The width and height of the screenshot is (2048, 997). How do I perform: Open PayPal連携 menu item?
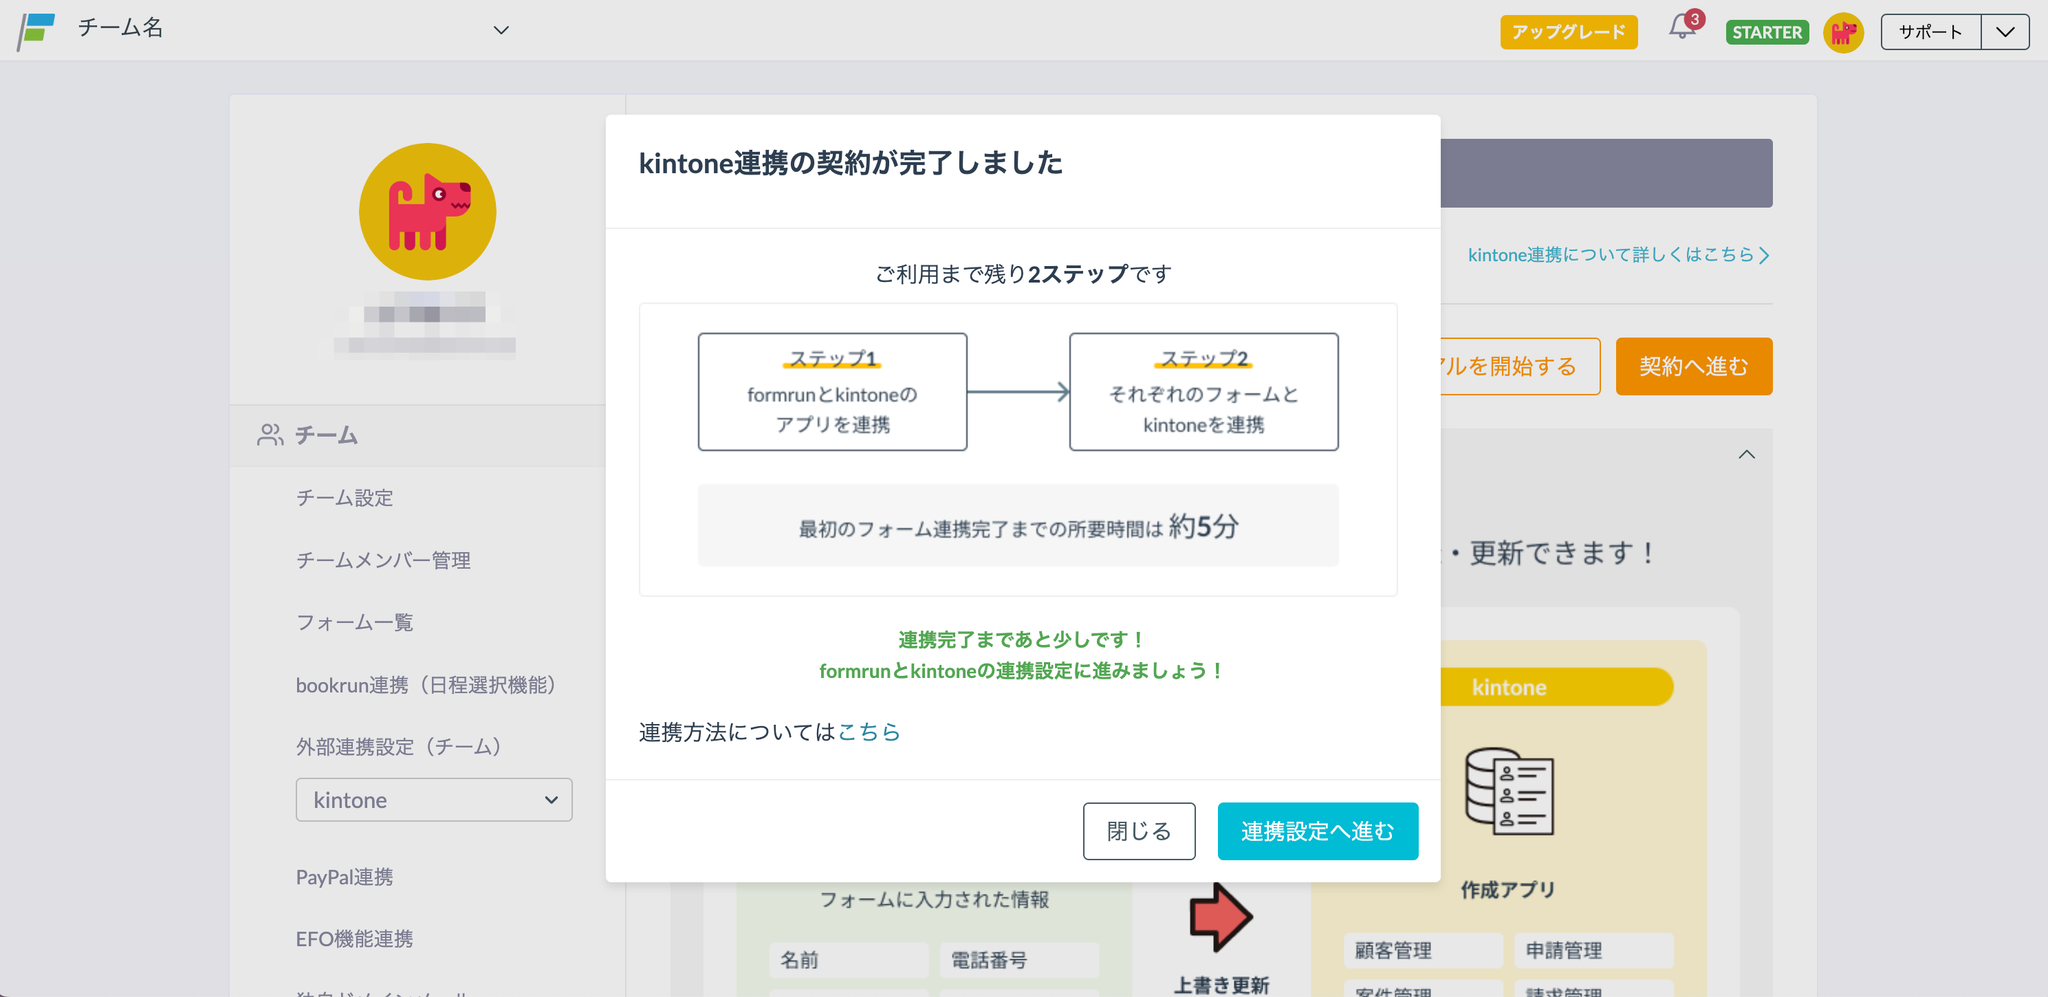[344, 877]
